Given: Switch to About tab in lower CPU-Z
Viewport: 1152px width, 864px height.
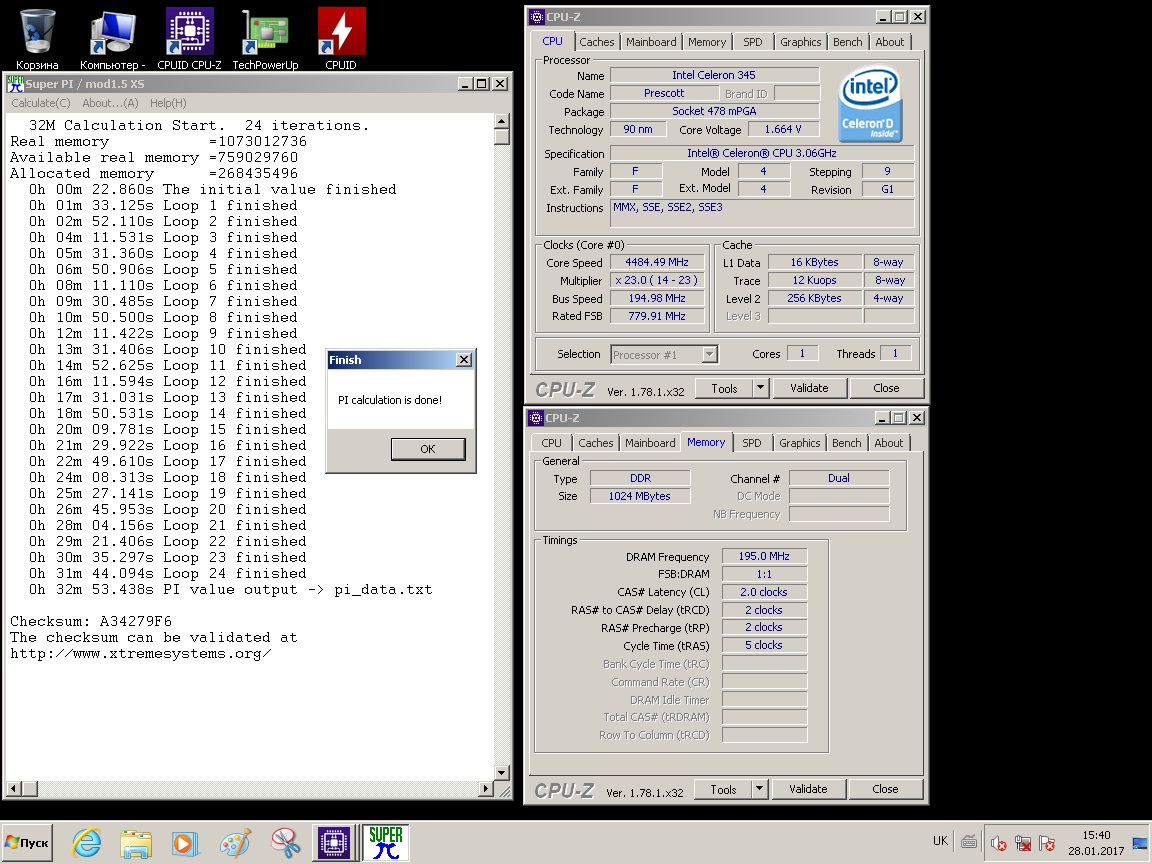Looking at the screenshot, I should [x=888, y=443].
